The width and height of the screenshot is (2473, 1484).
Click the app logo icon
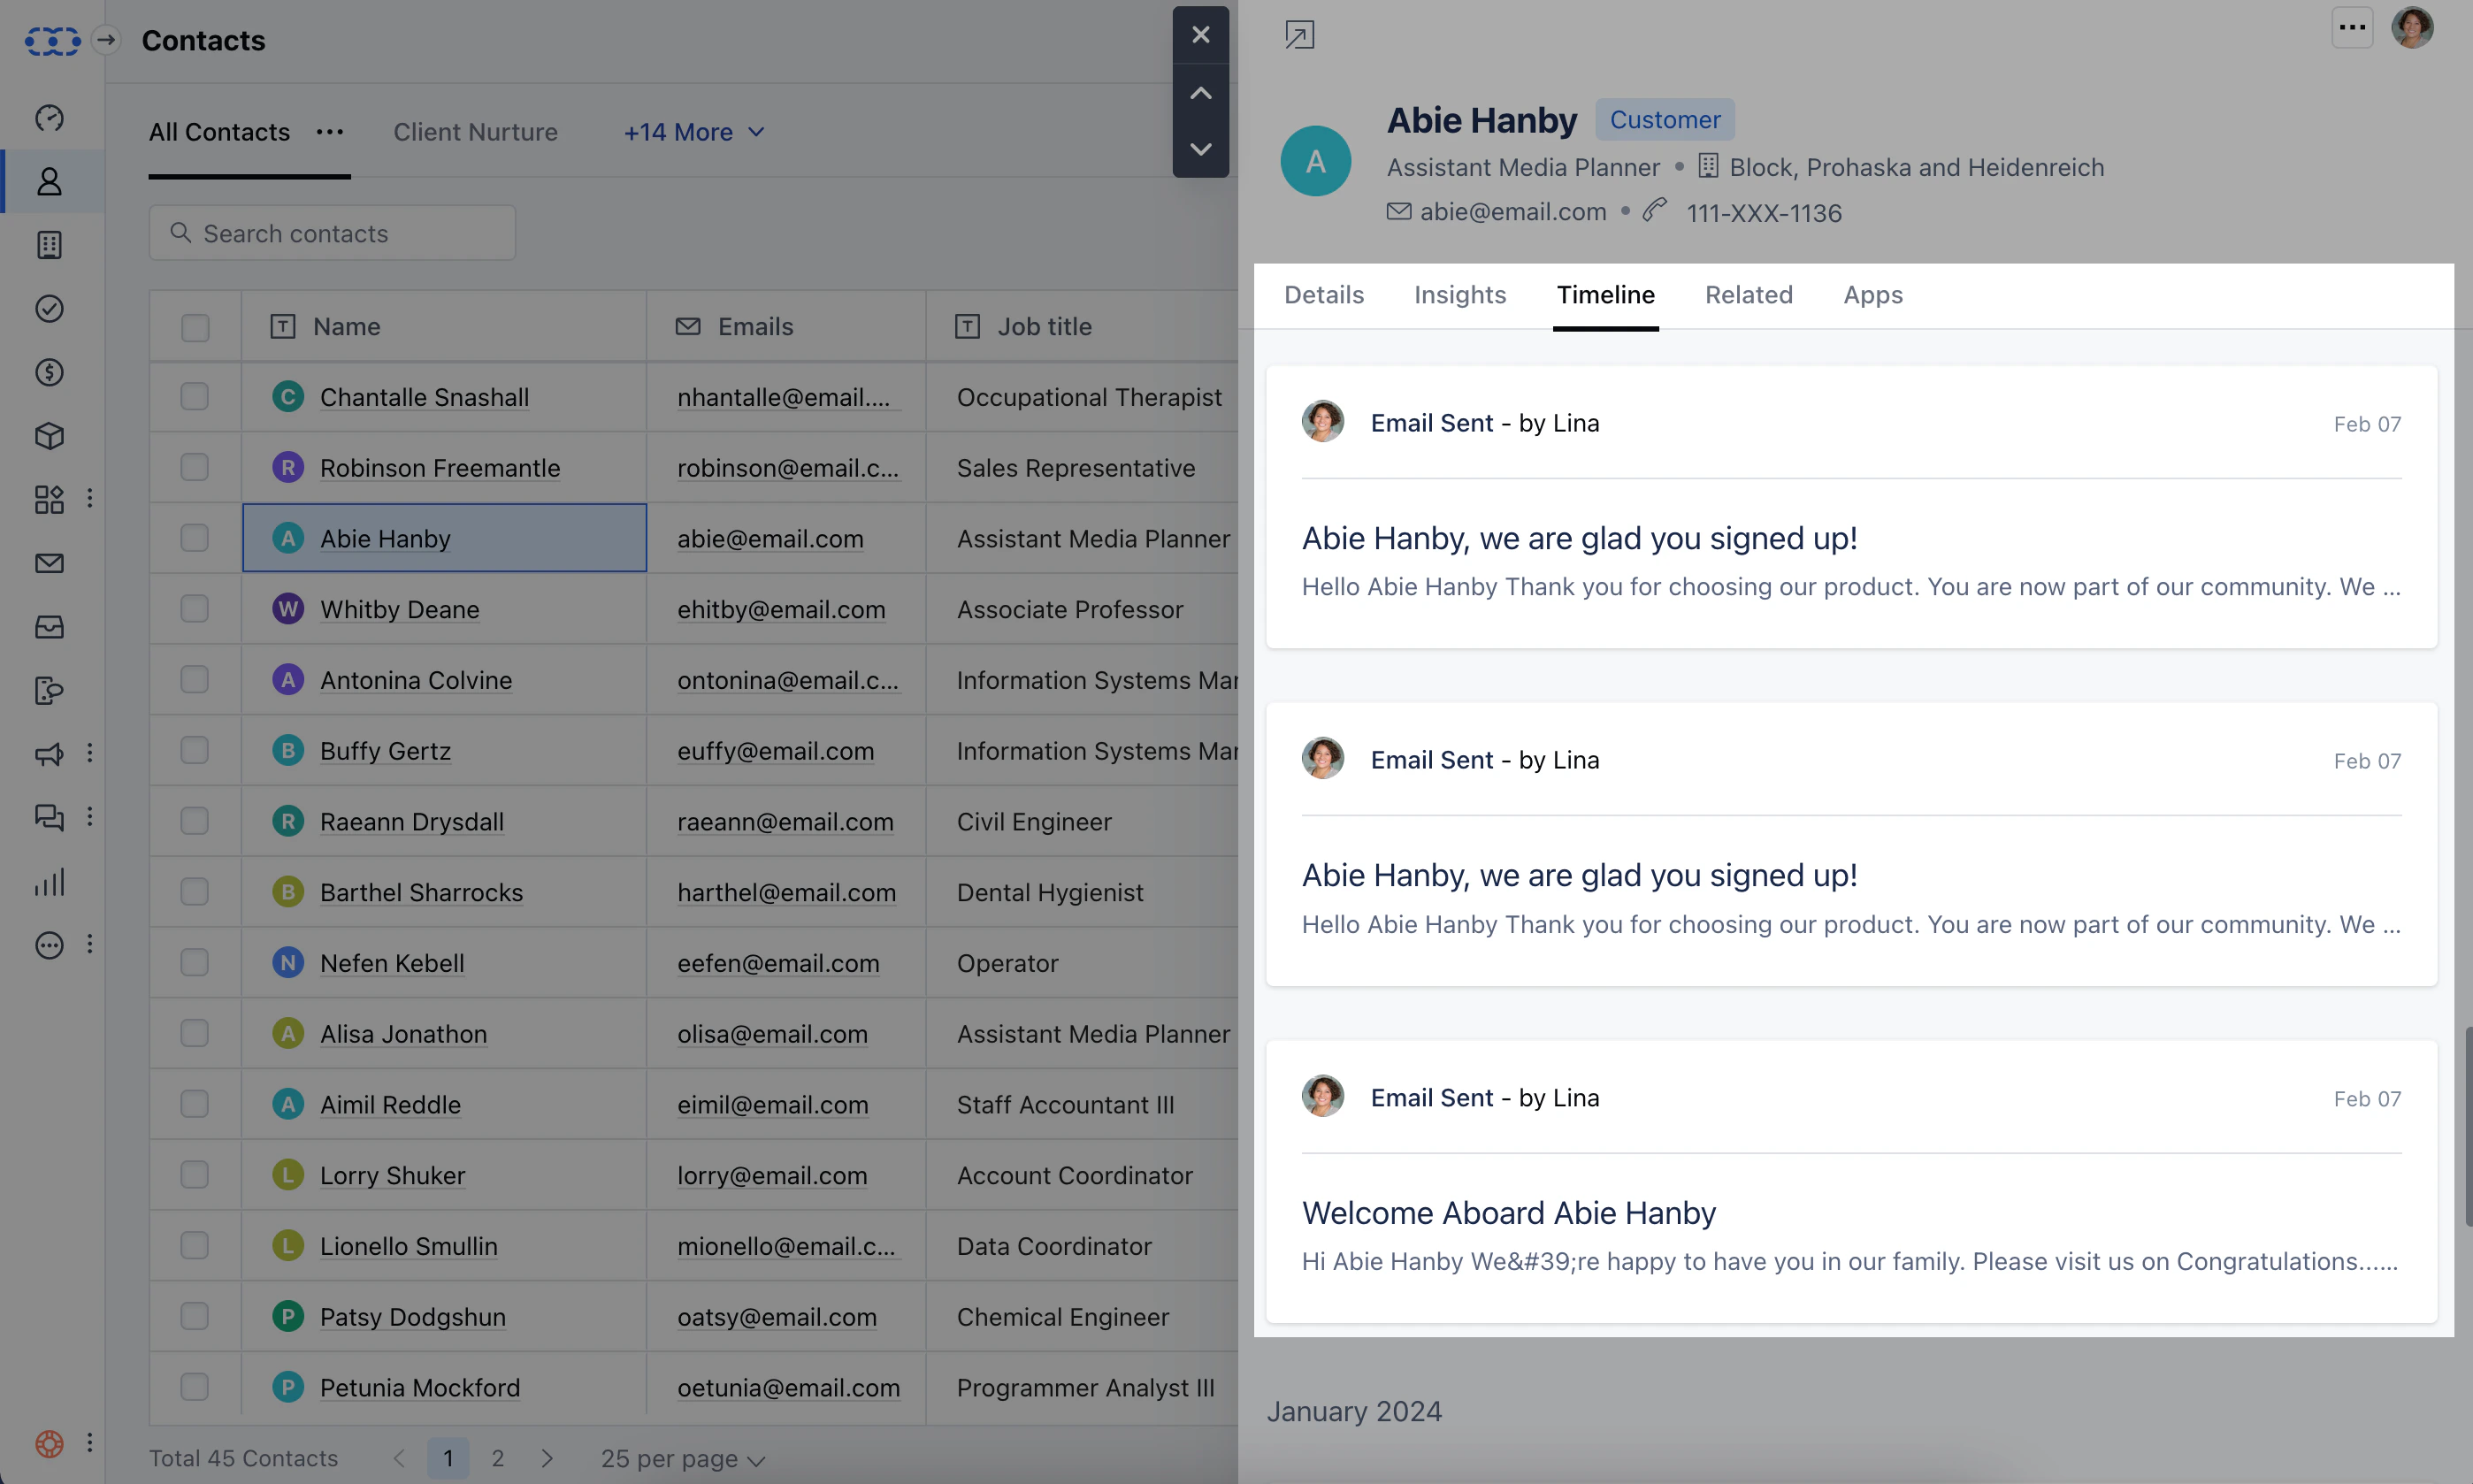pos(52,40)
